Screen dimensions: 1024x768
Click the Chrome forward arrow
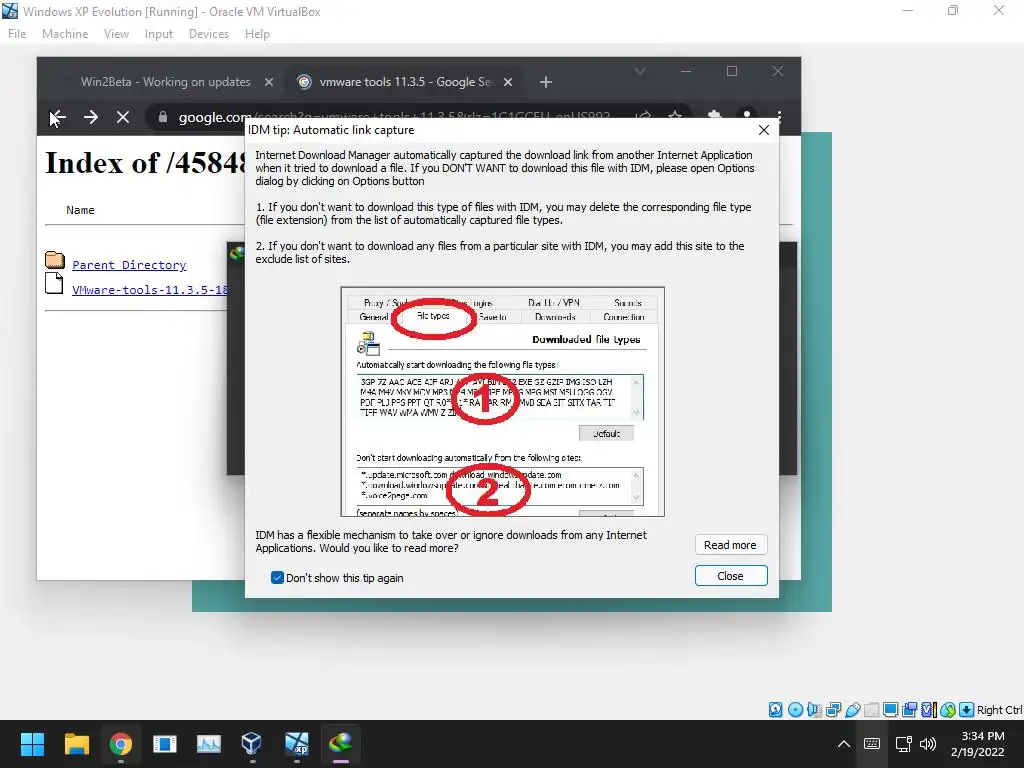click(x=91, y=118)
